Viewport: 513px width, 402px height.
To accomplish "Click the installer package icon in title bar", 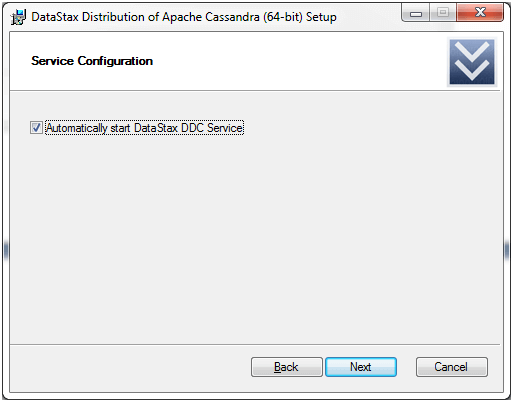I will 18,17.
